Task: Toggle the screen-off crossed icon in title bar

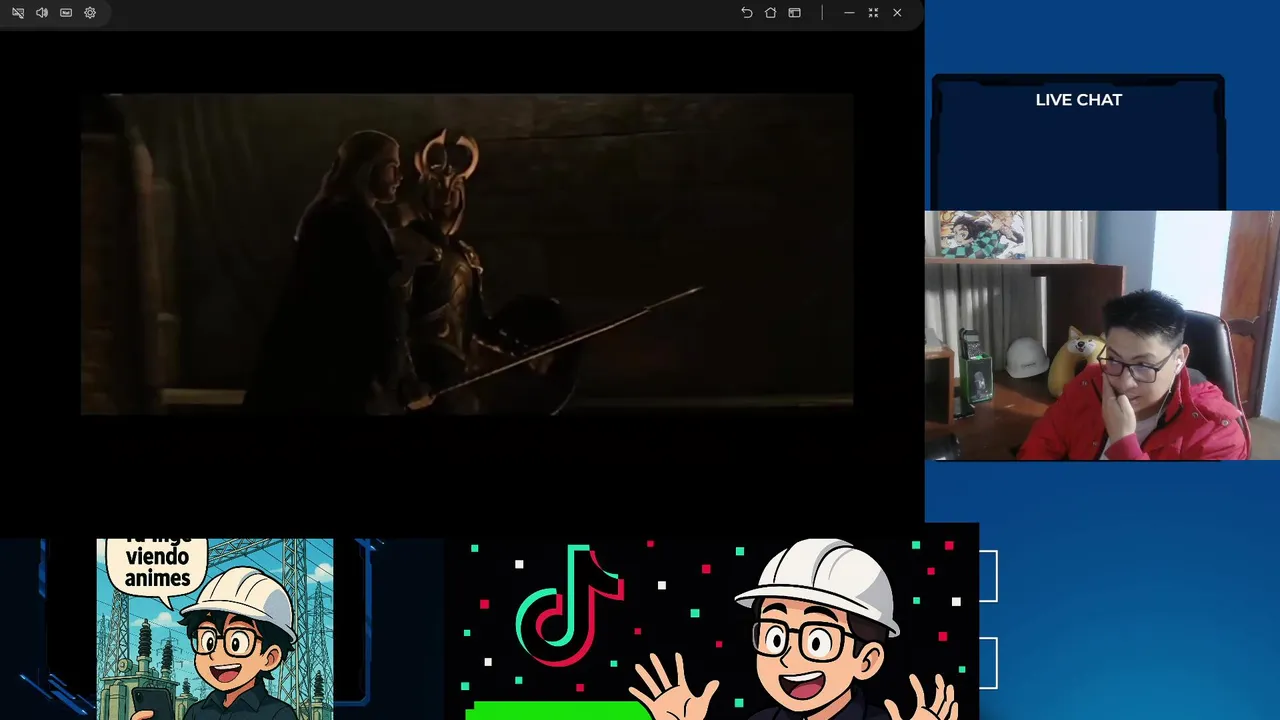Action: click(18, 13)
